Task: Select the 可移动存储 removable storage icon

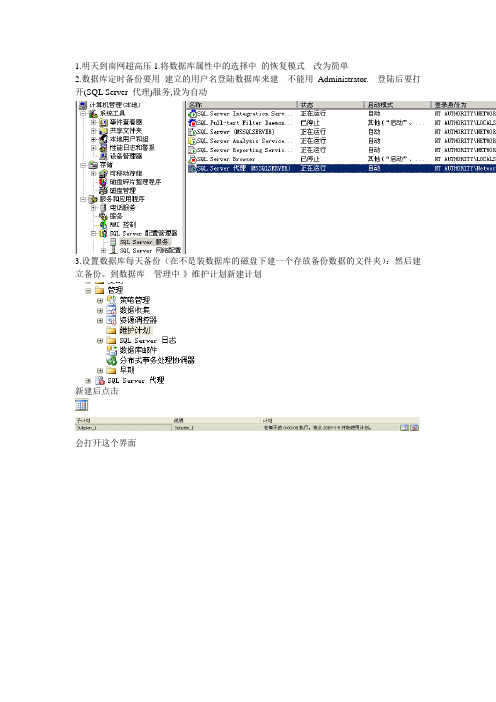Action: [x=103, y=173]
